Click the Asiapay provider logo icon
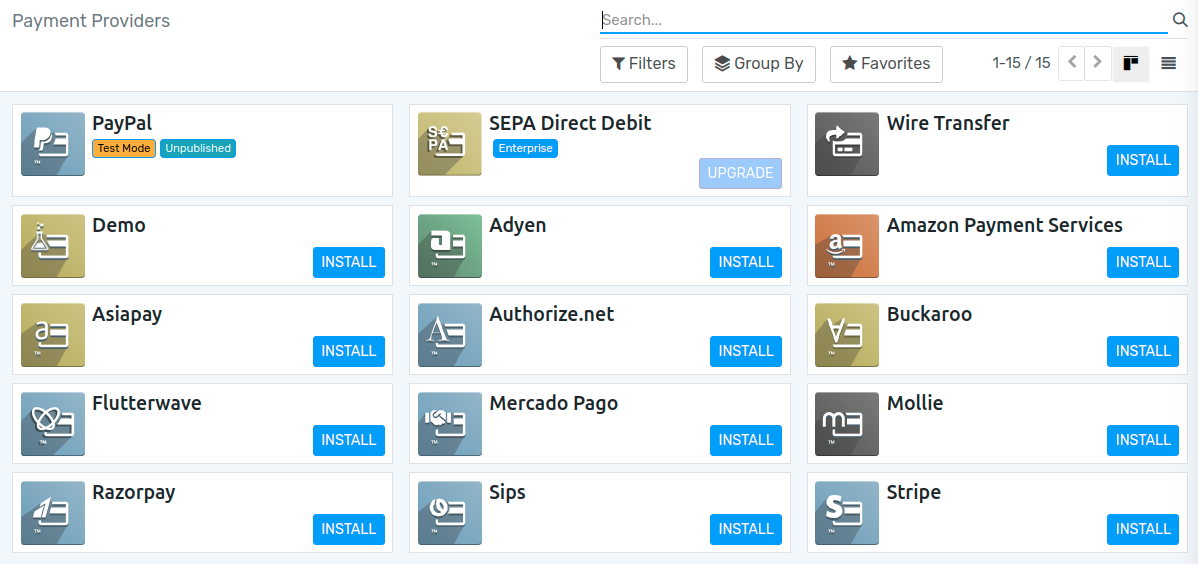1198x564 pixels. 53,335
